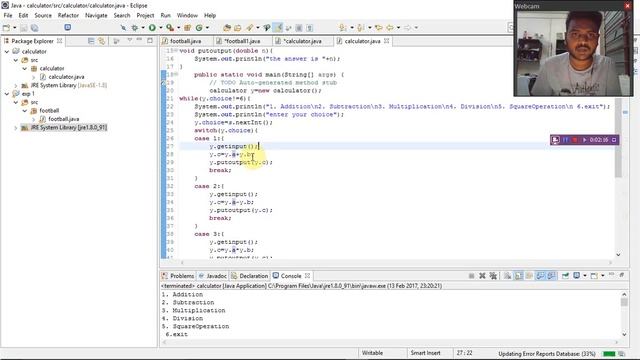Click the New Java Class green icon
Screen dimensions: 640x360
coord(199,28)
